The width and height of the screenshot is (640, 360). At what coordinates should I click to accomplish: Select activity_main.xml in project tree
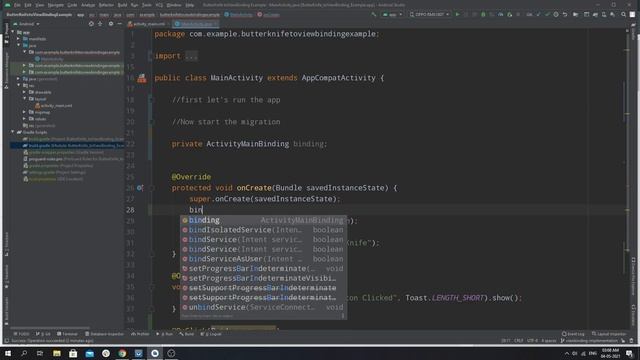tap(53, 105)
